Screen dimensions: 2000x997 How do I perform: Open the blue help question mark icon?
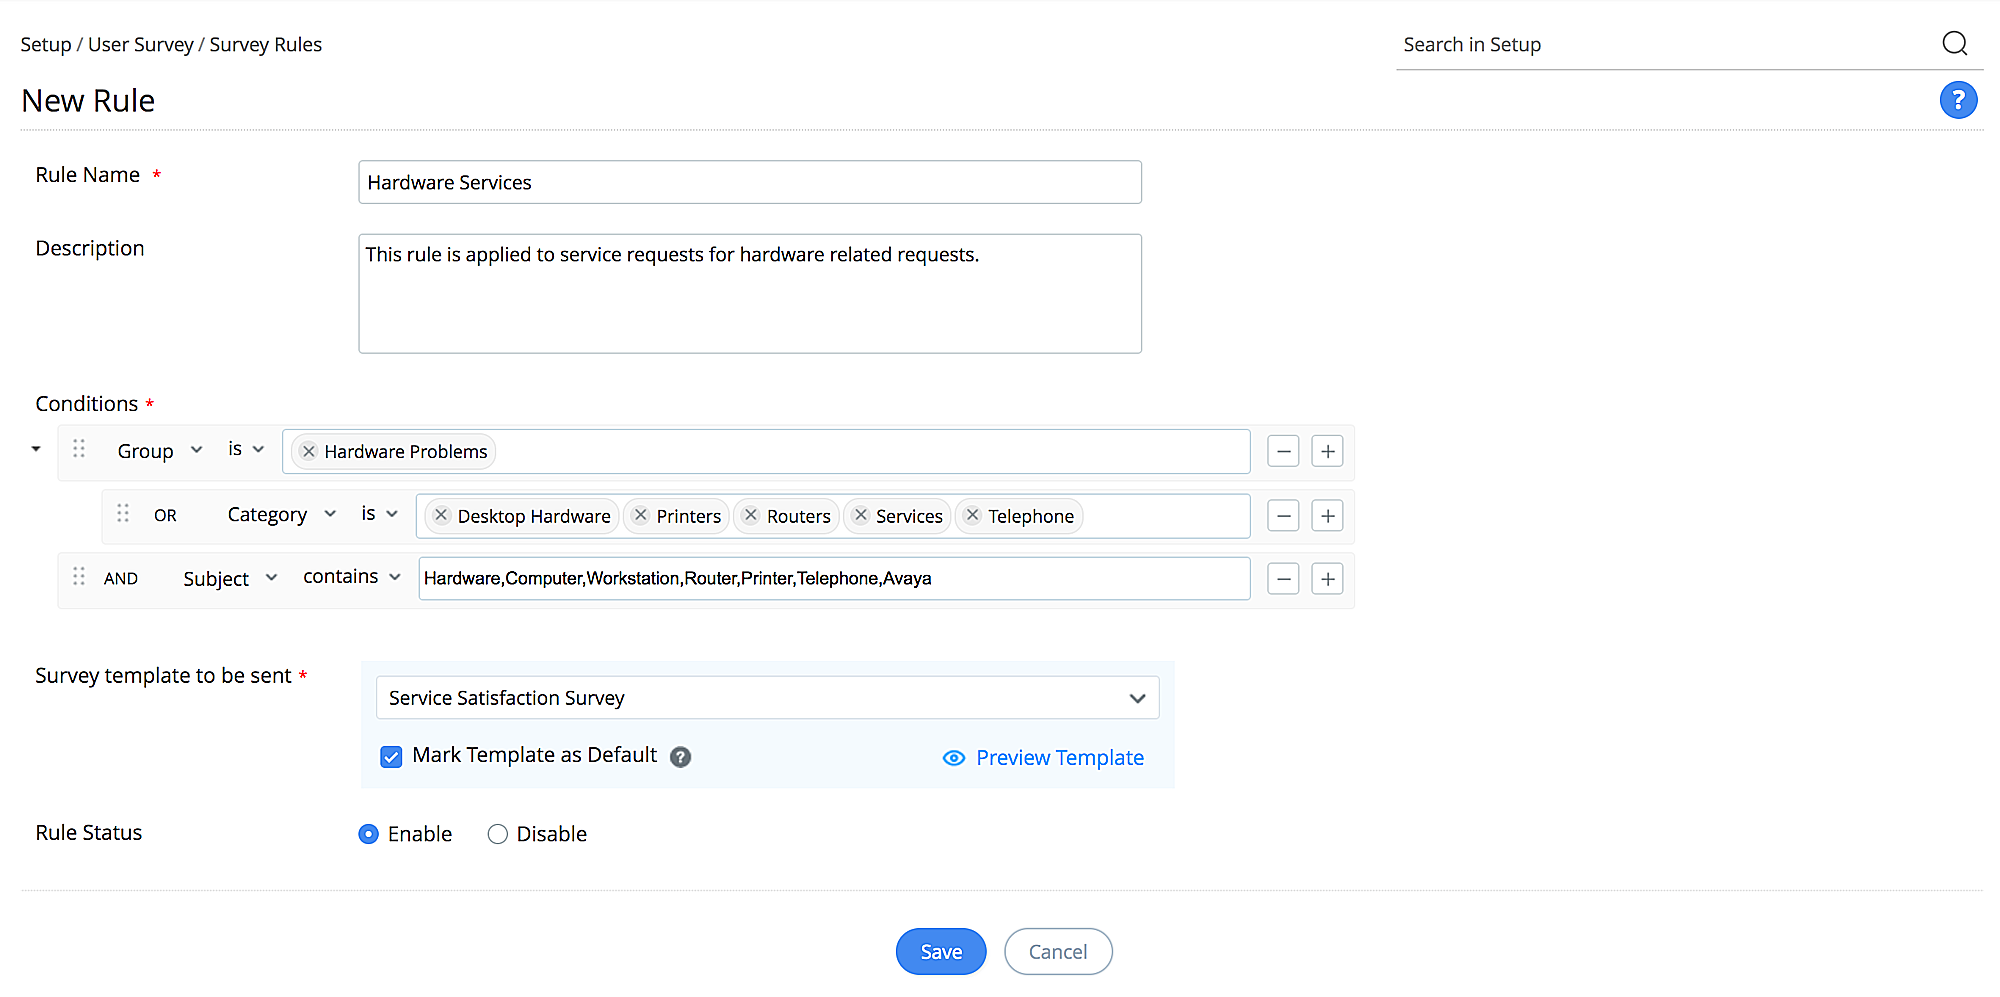(1958, 100)
